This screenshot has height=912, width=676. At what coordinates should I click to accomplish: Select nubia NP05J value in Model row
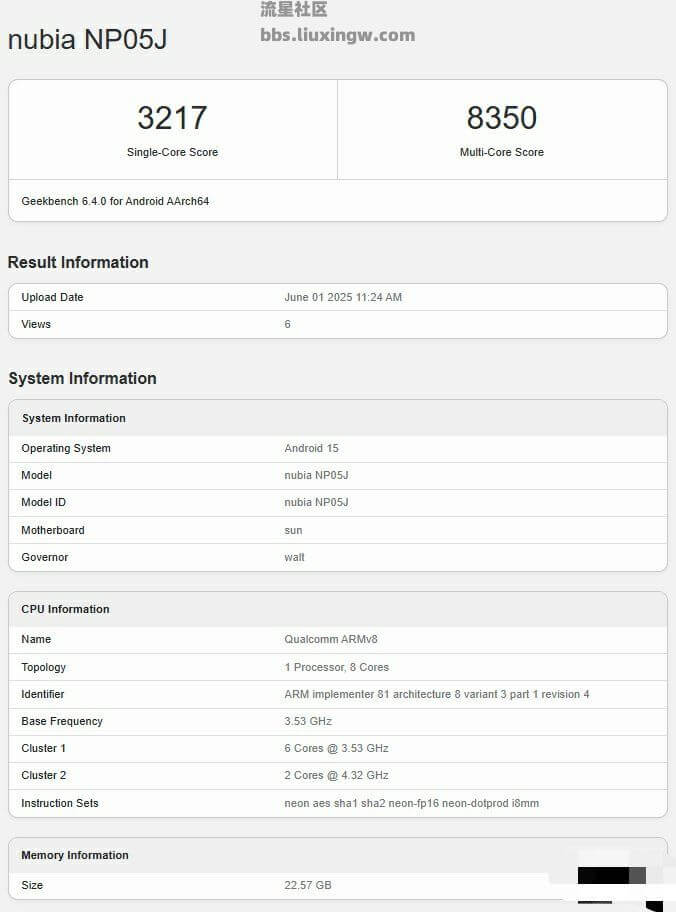[316, 475]
